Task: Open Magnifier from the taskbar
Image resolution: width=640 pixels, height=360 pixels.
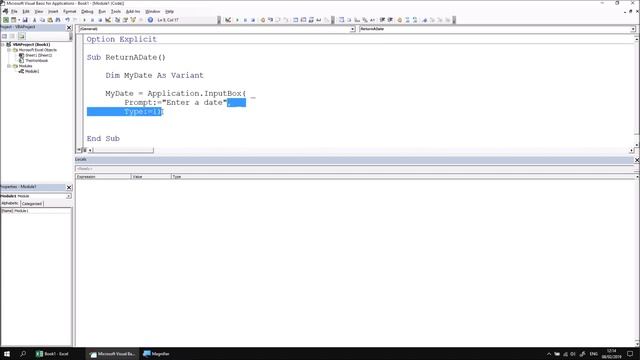Action: coord(156,354)
